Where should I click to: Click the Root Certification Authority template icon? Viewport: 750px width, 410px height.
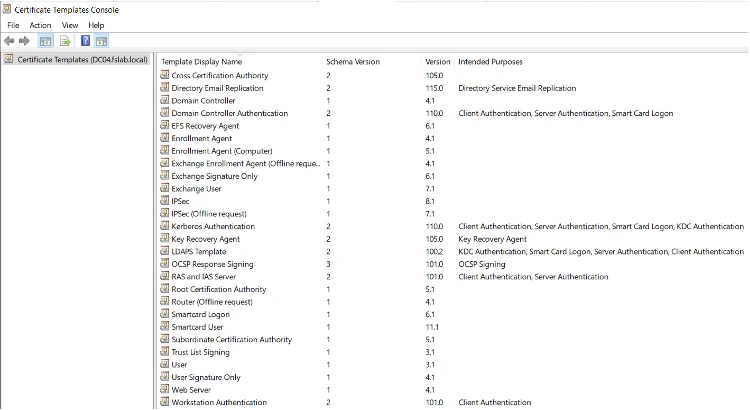tap(165, 289)
